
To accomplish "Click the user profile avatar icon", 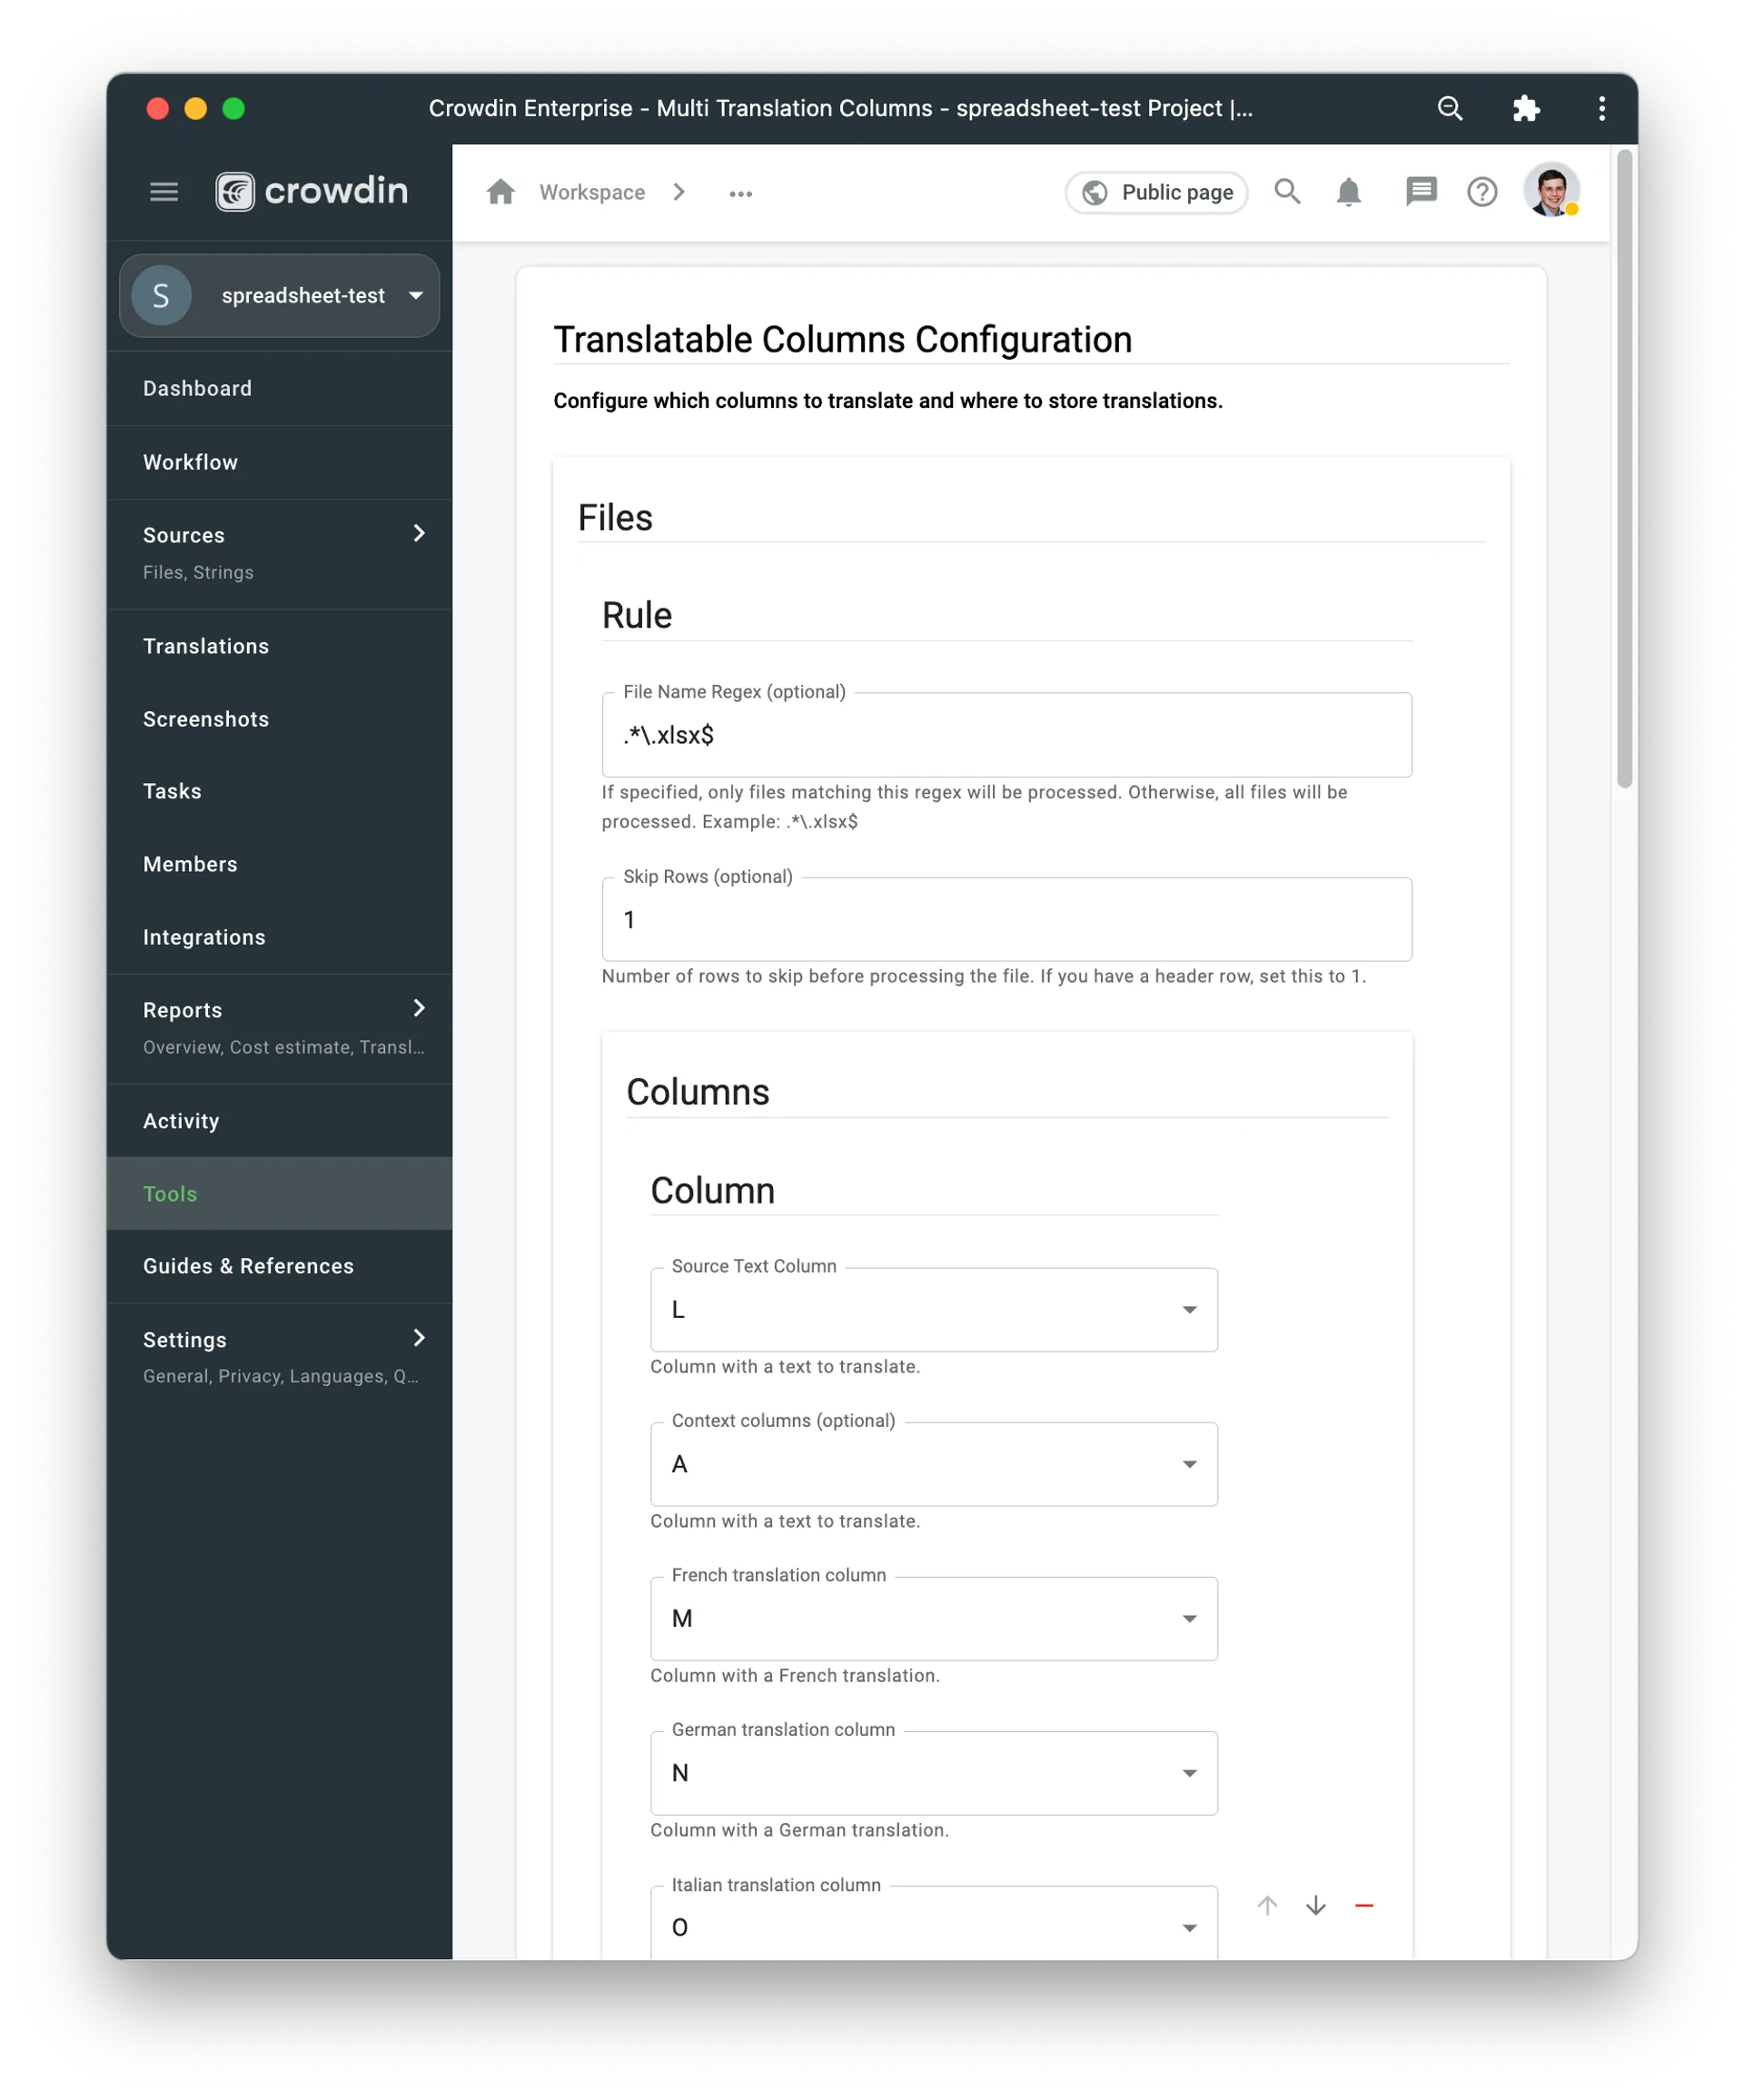I will pos(1552,192).
